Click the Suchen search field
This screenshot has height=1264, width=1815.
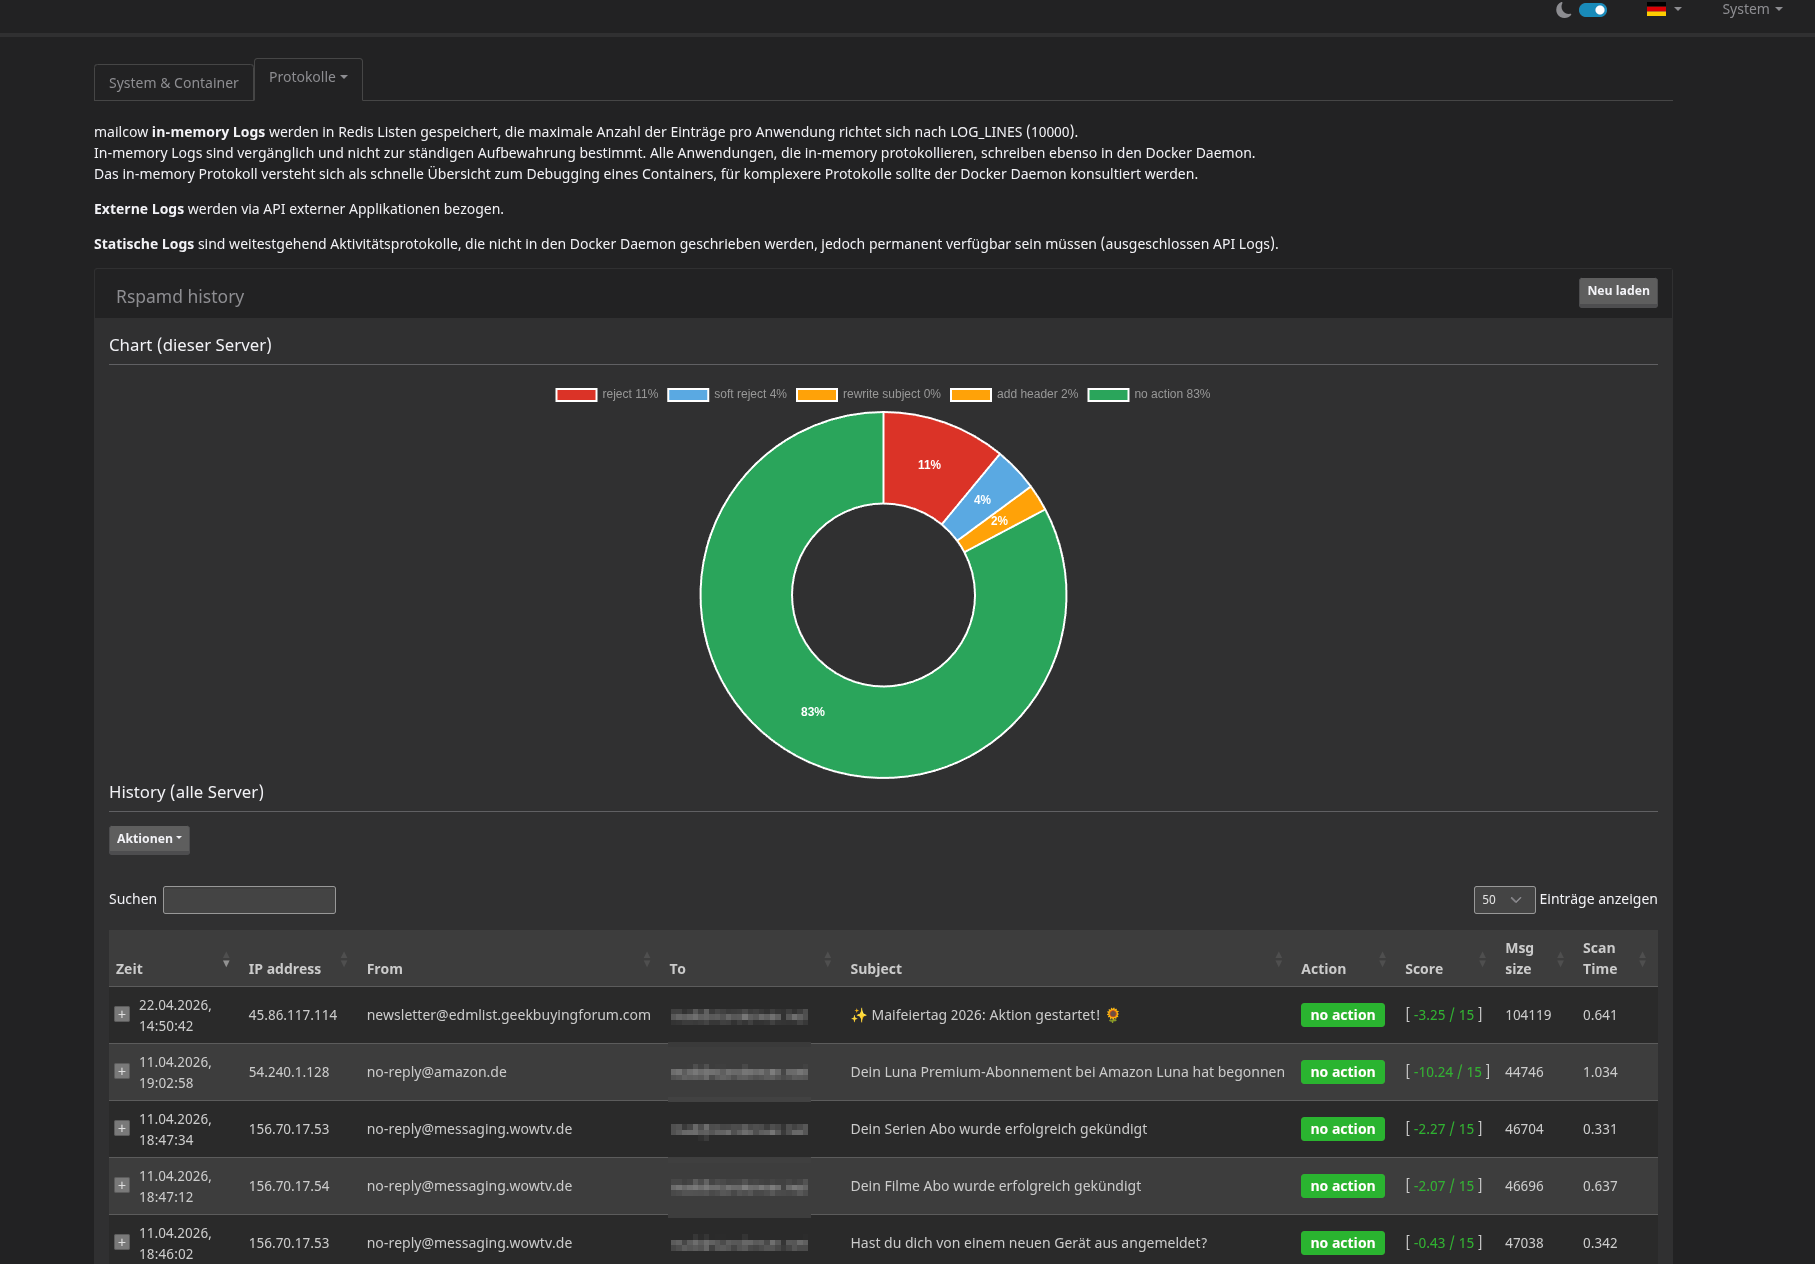pos(249,900)
